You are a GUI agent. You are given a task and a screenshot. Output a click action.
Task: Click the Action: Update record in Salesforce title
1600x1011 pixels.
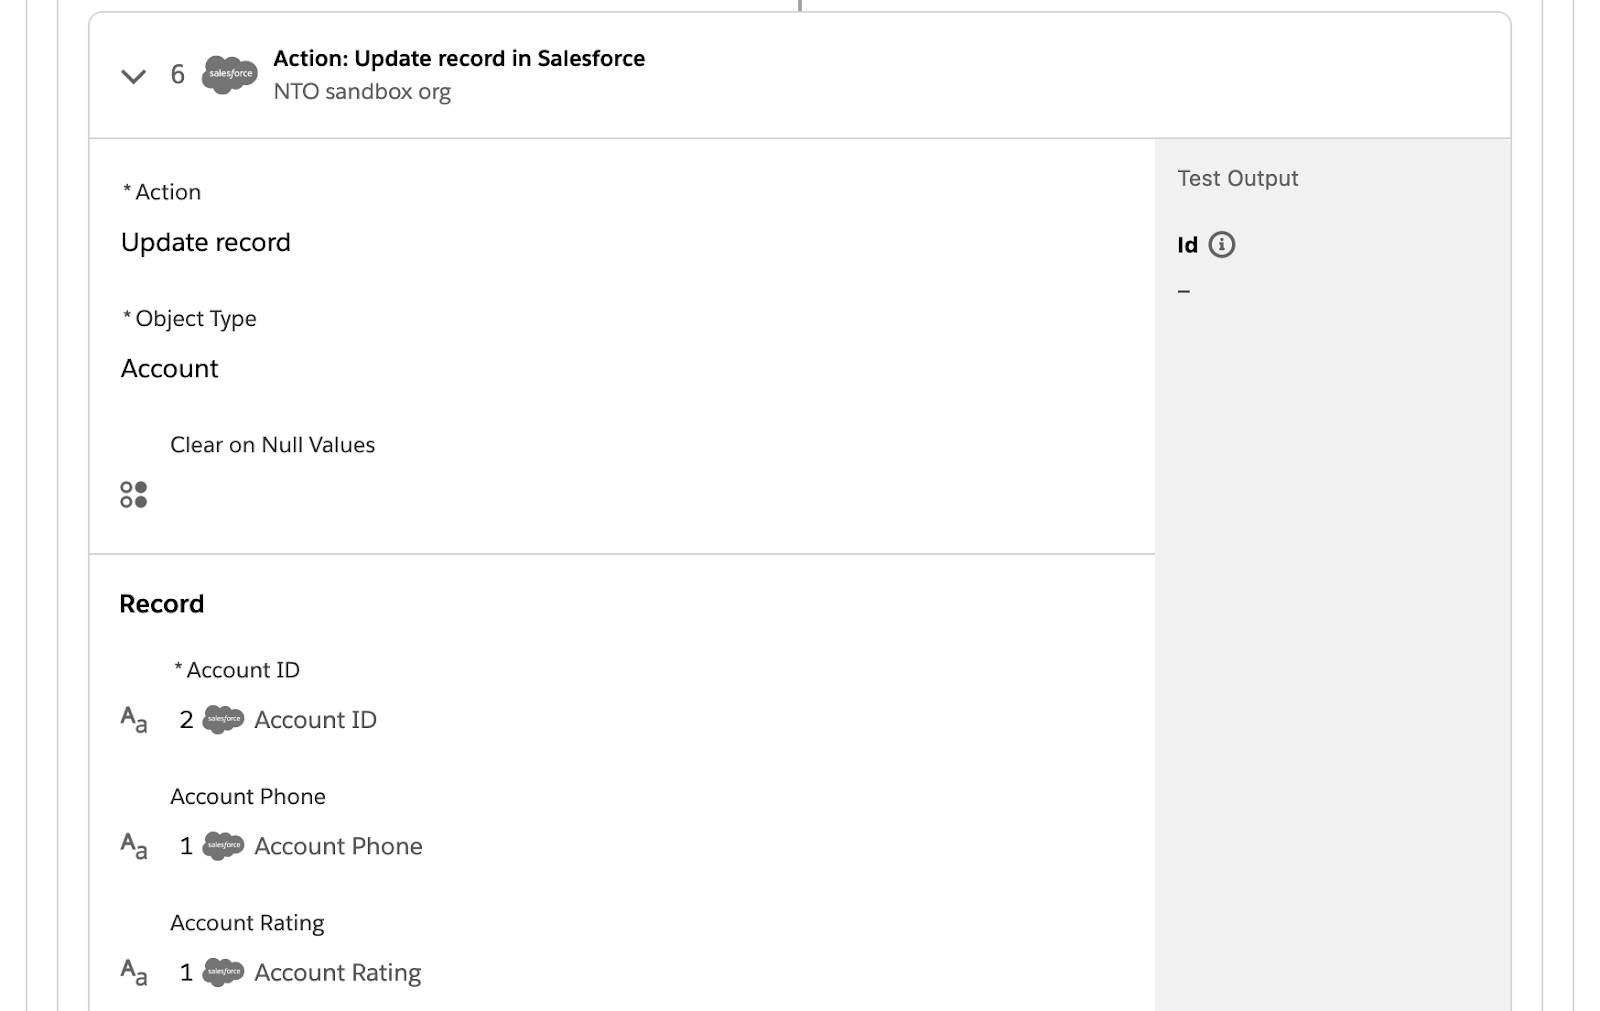pos(459,59)
